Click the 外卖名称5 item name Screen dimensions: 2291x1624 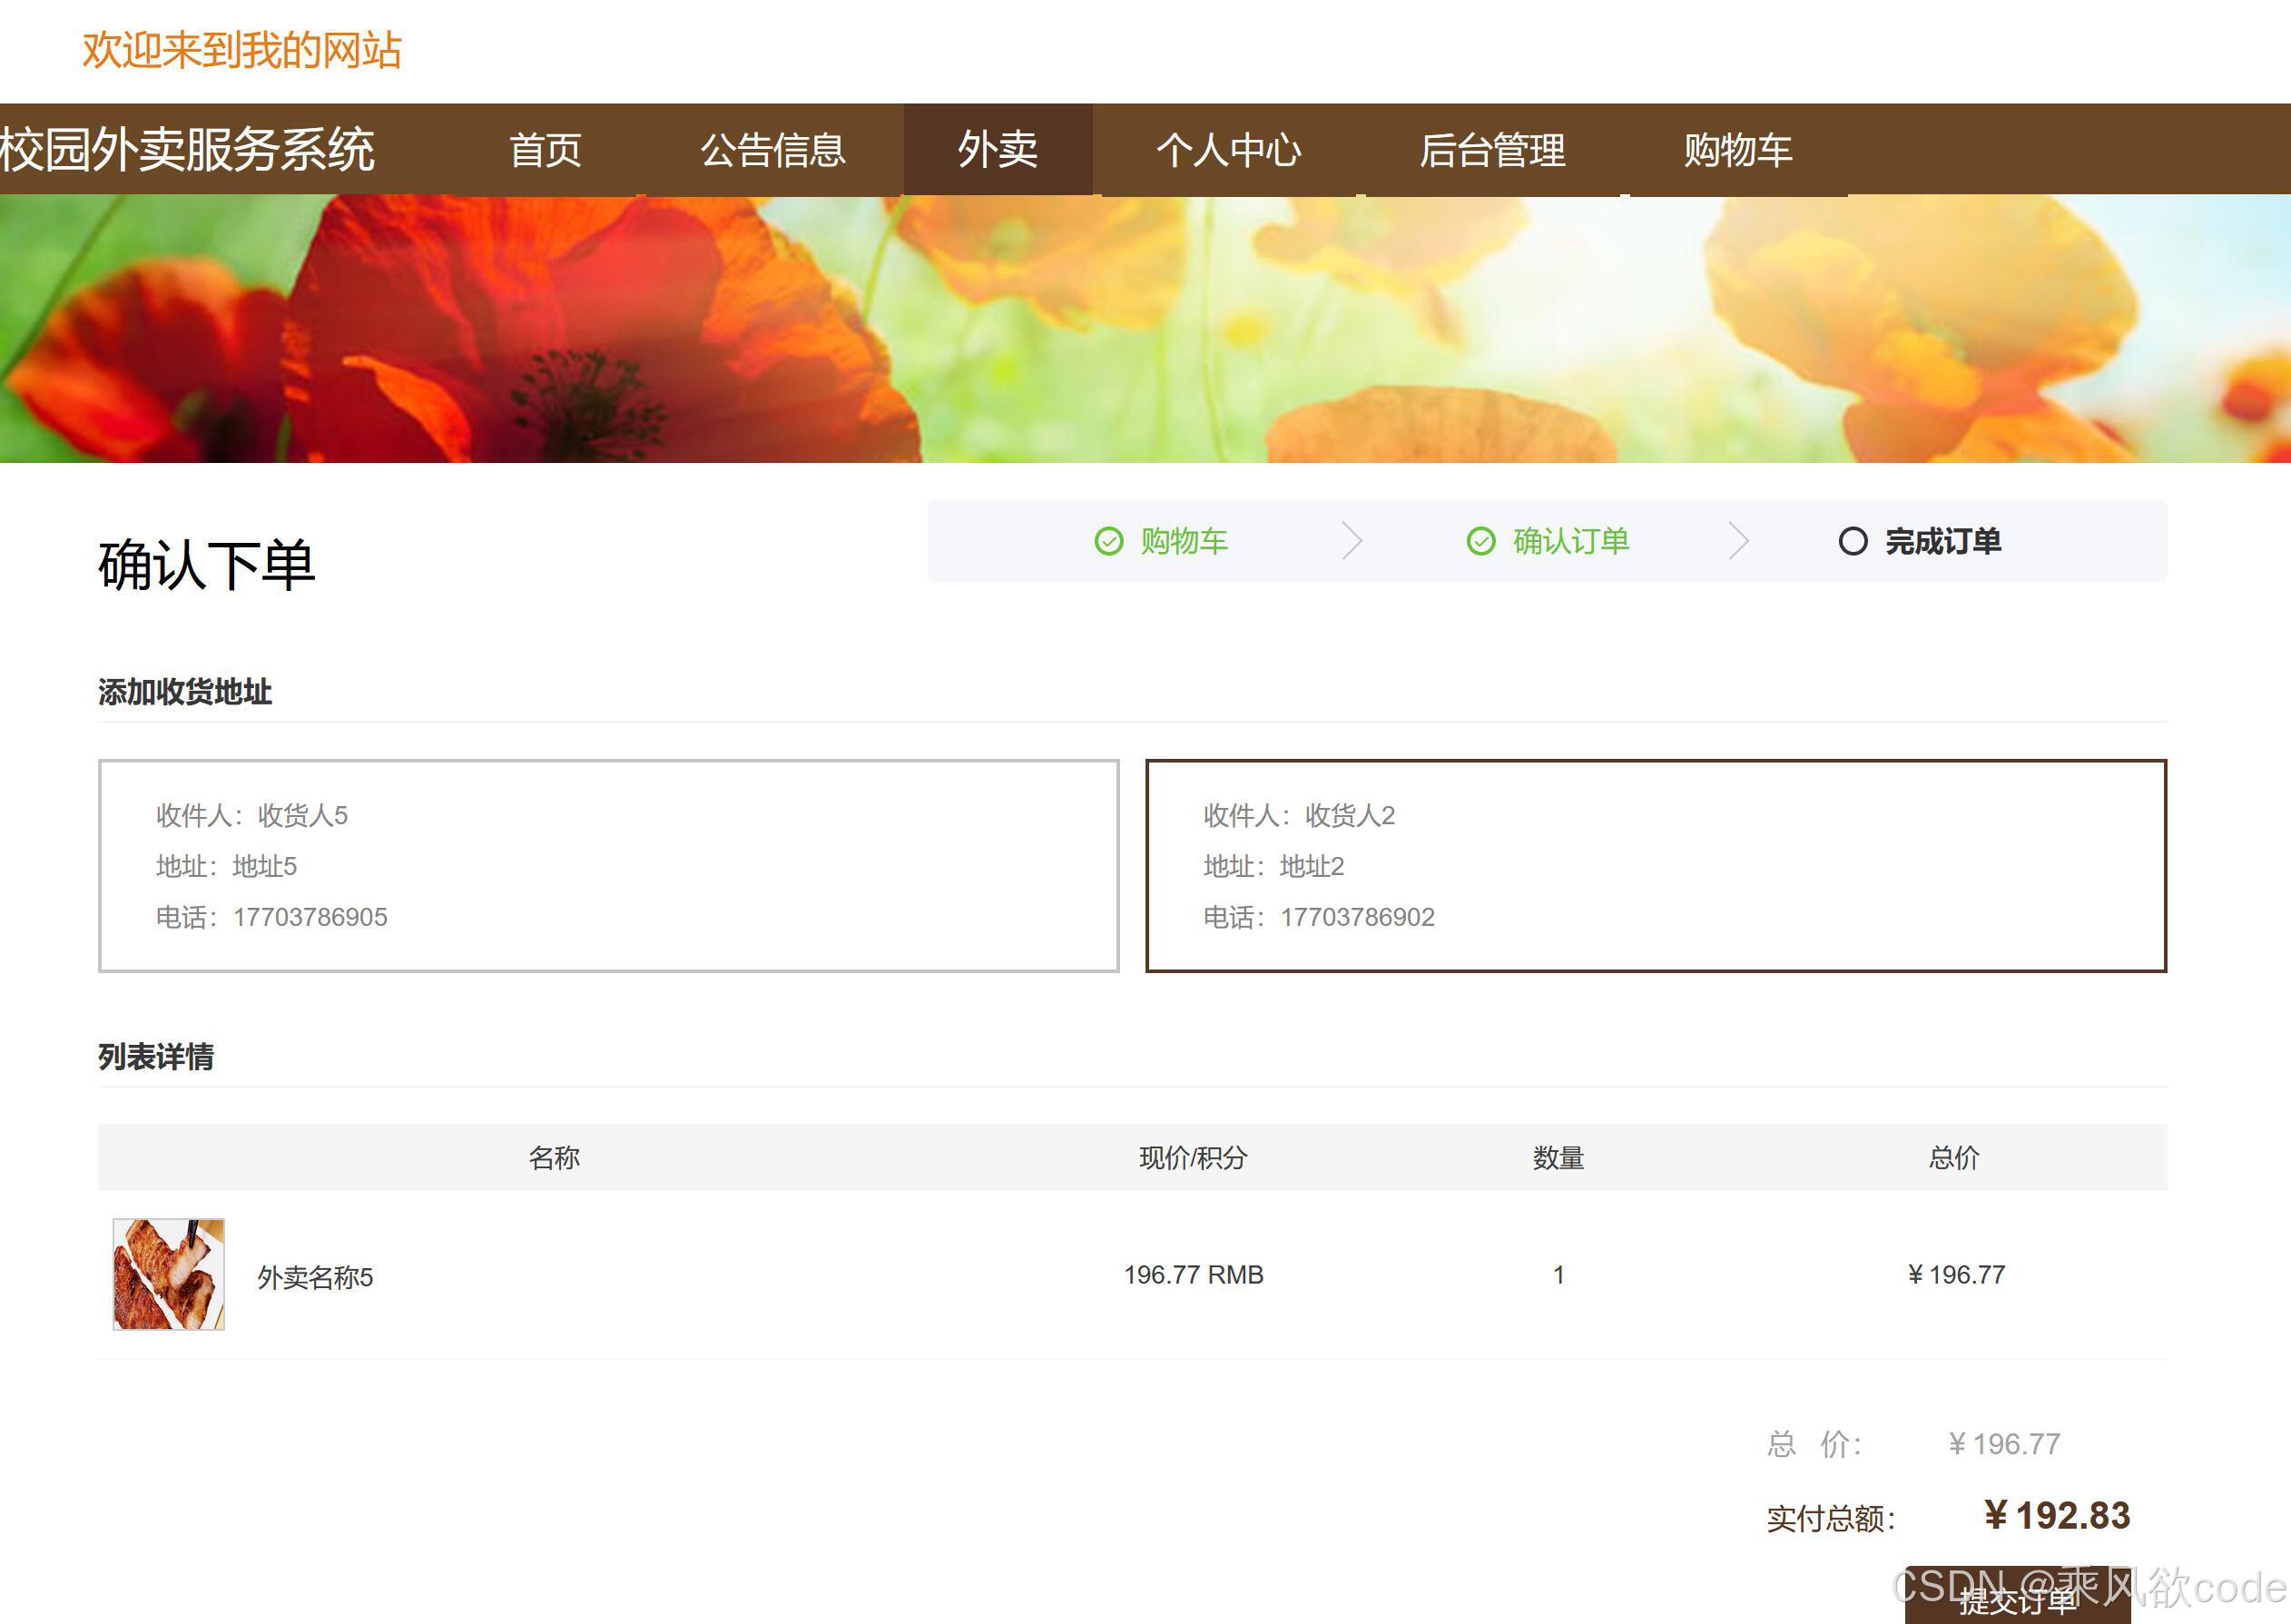point(315,1277)
